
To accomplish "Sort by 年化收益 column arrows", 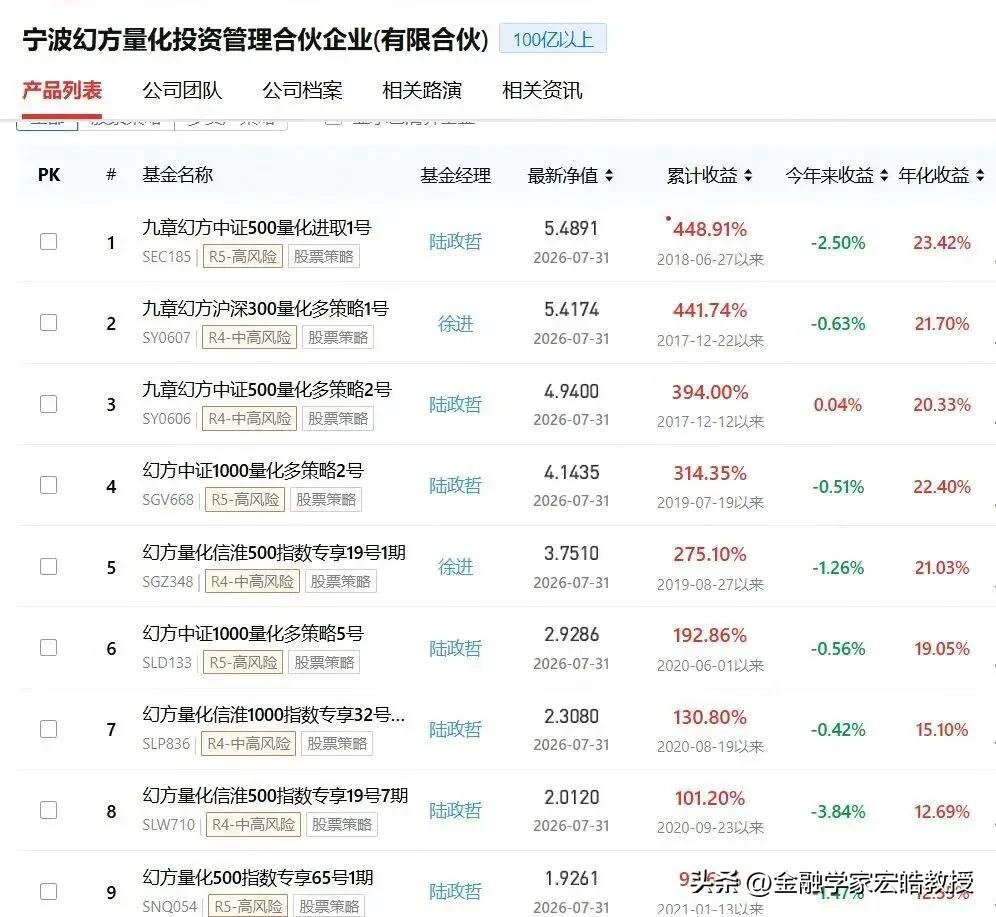I will (x=979, y=175).
